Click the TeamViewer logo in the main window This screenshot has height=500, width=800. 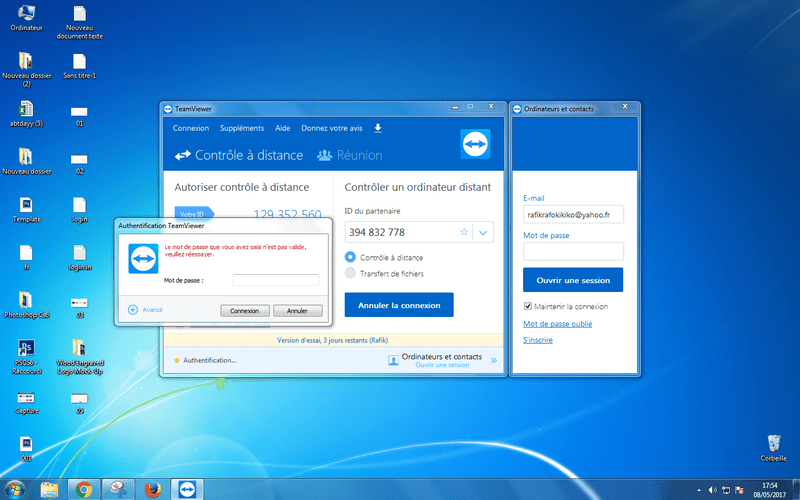tap(474, 144)
